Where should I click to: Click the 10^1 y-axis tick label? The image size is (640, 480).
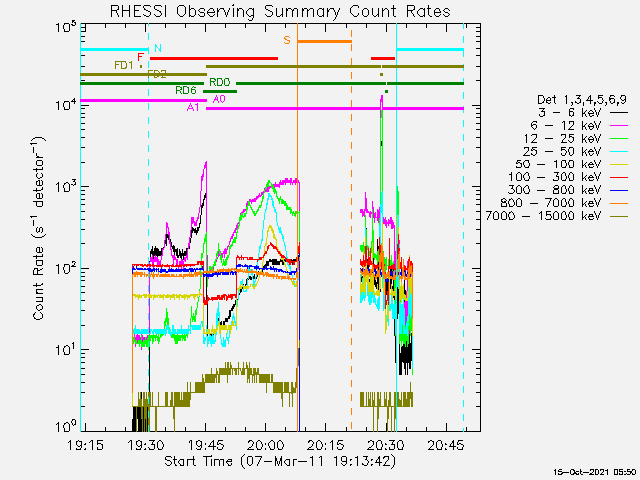65,351
